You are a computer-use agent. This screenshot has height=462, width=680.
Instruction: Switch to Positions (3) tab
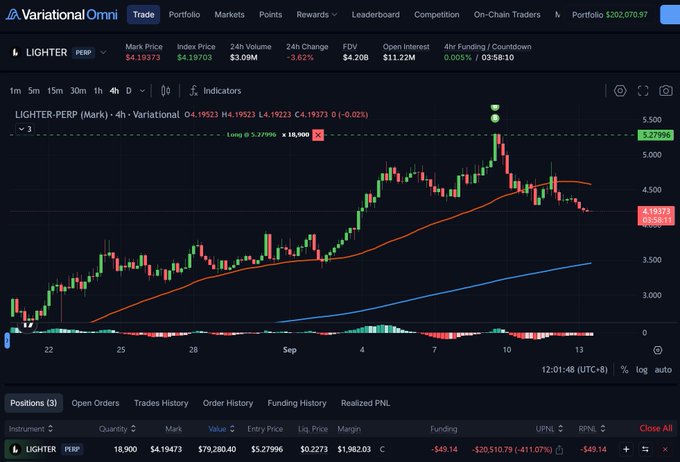point(33,403)
